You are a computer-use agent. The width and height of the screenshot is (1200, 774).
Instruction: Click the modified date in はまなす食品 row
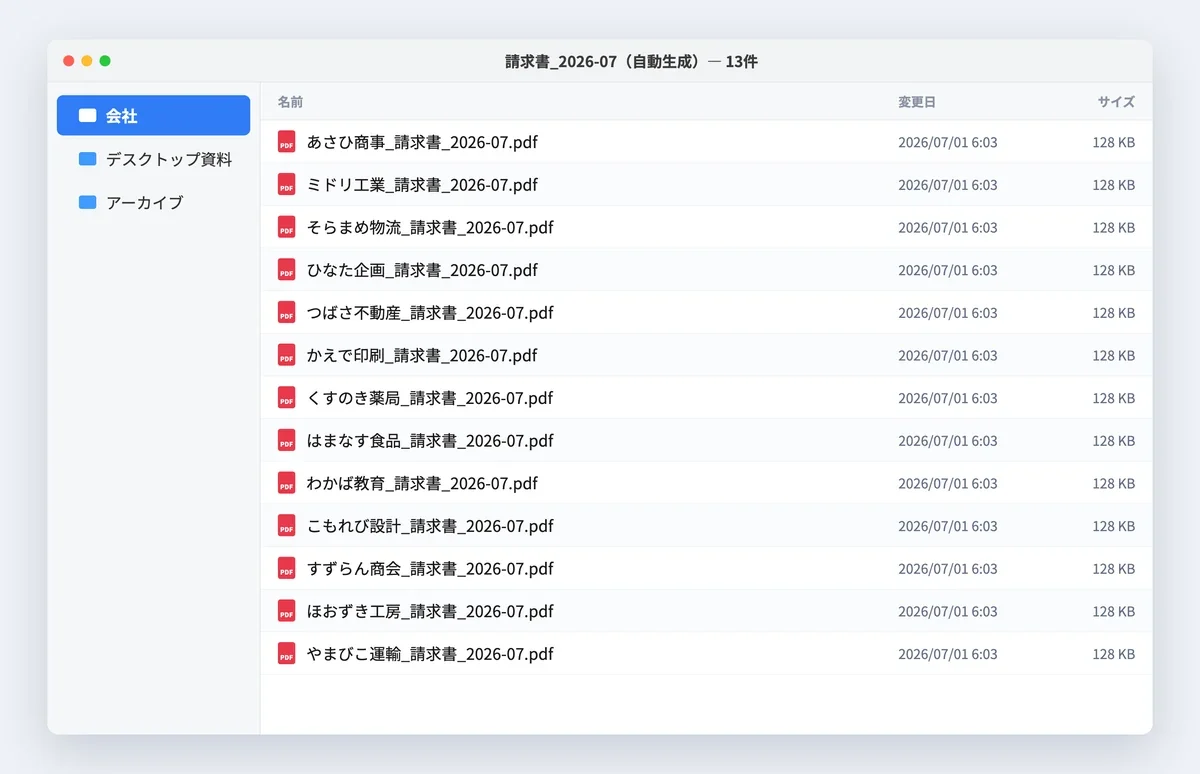click(x=948, y=441)
